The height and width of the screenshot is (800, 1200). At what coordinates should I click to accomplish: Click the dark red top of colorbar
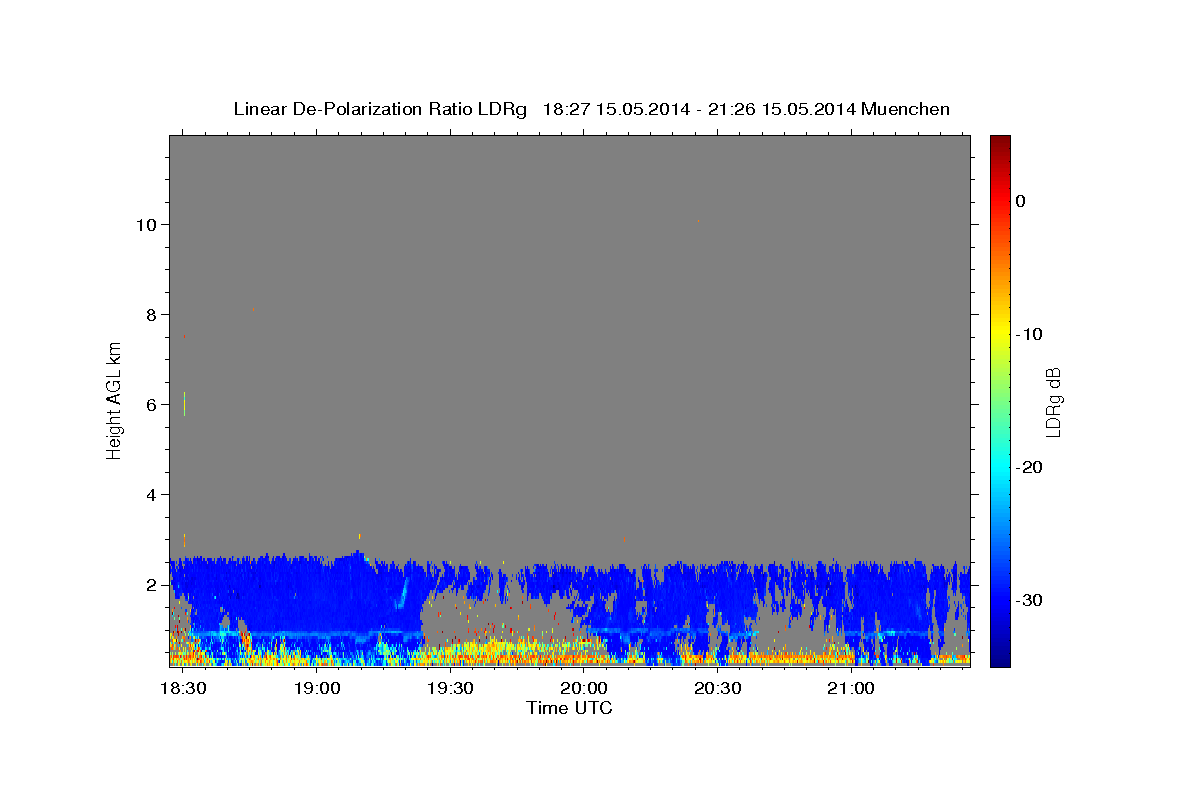coord(1000,140)
